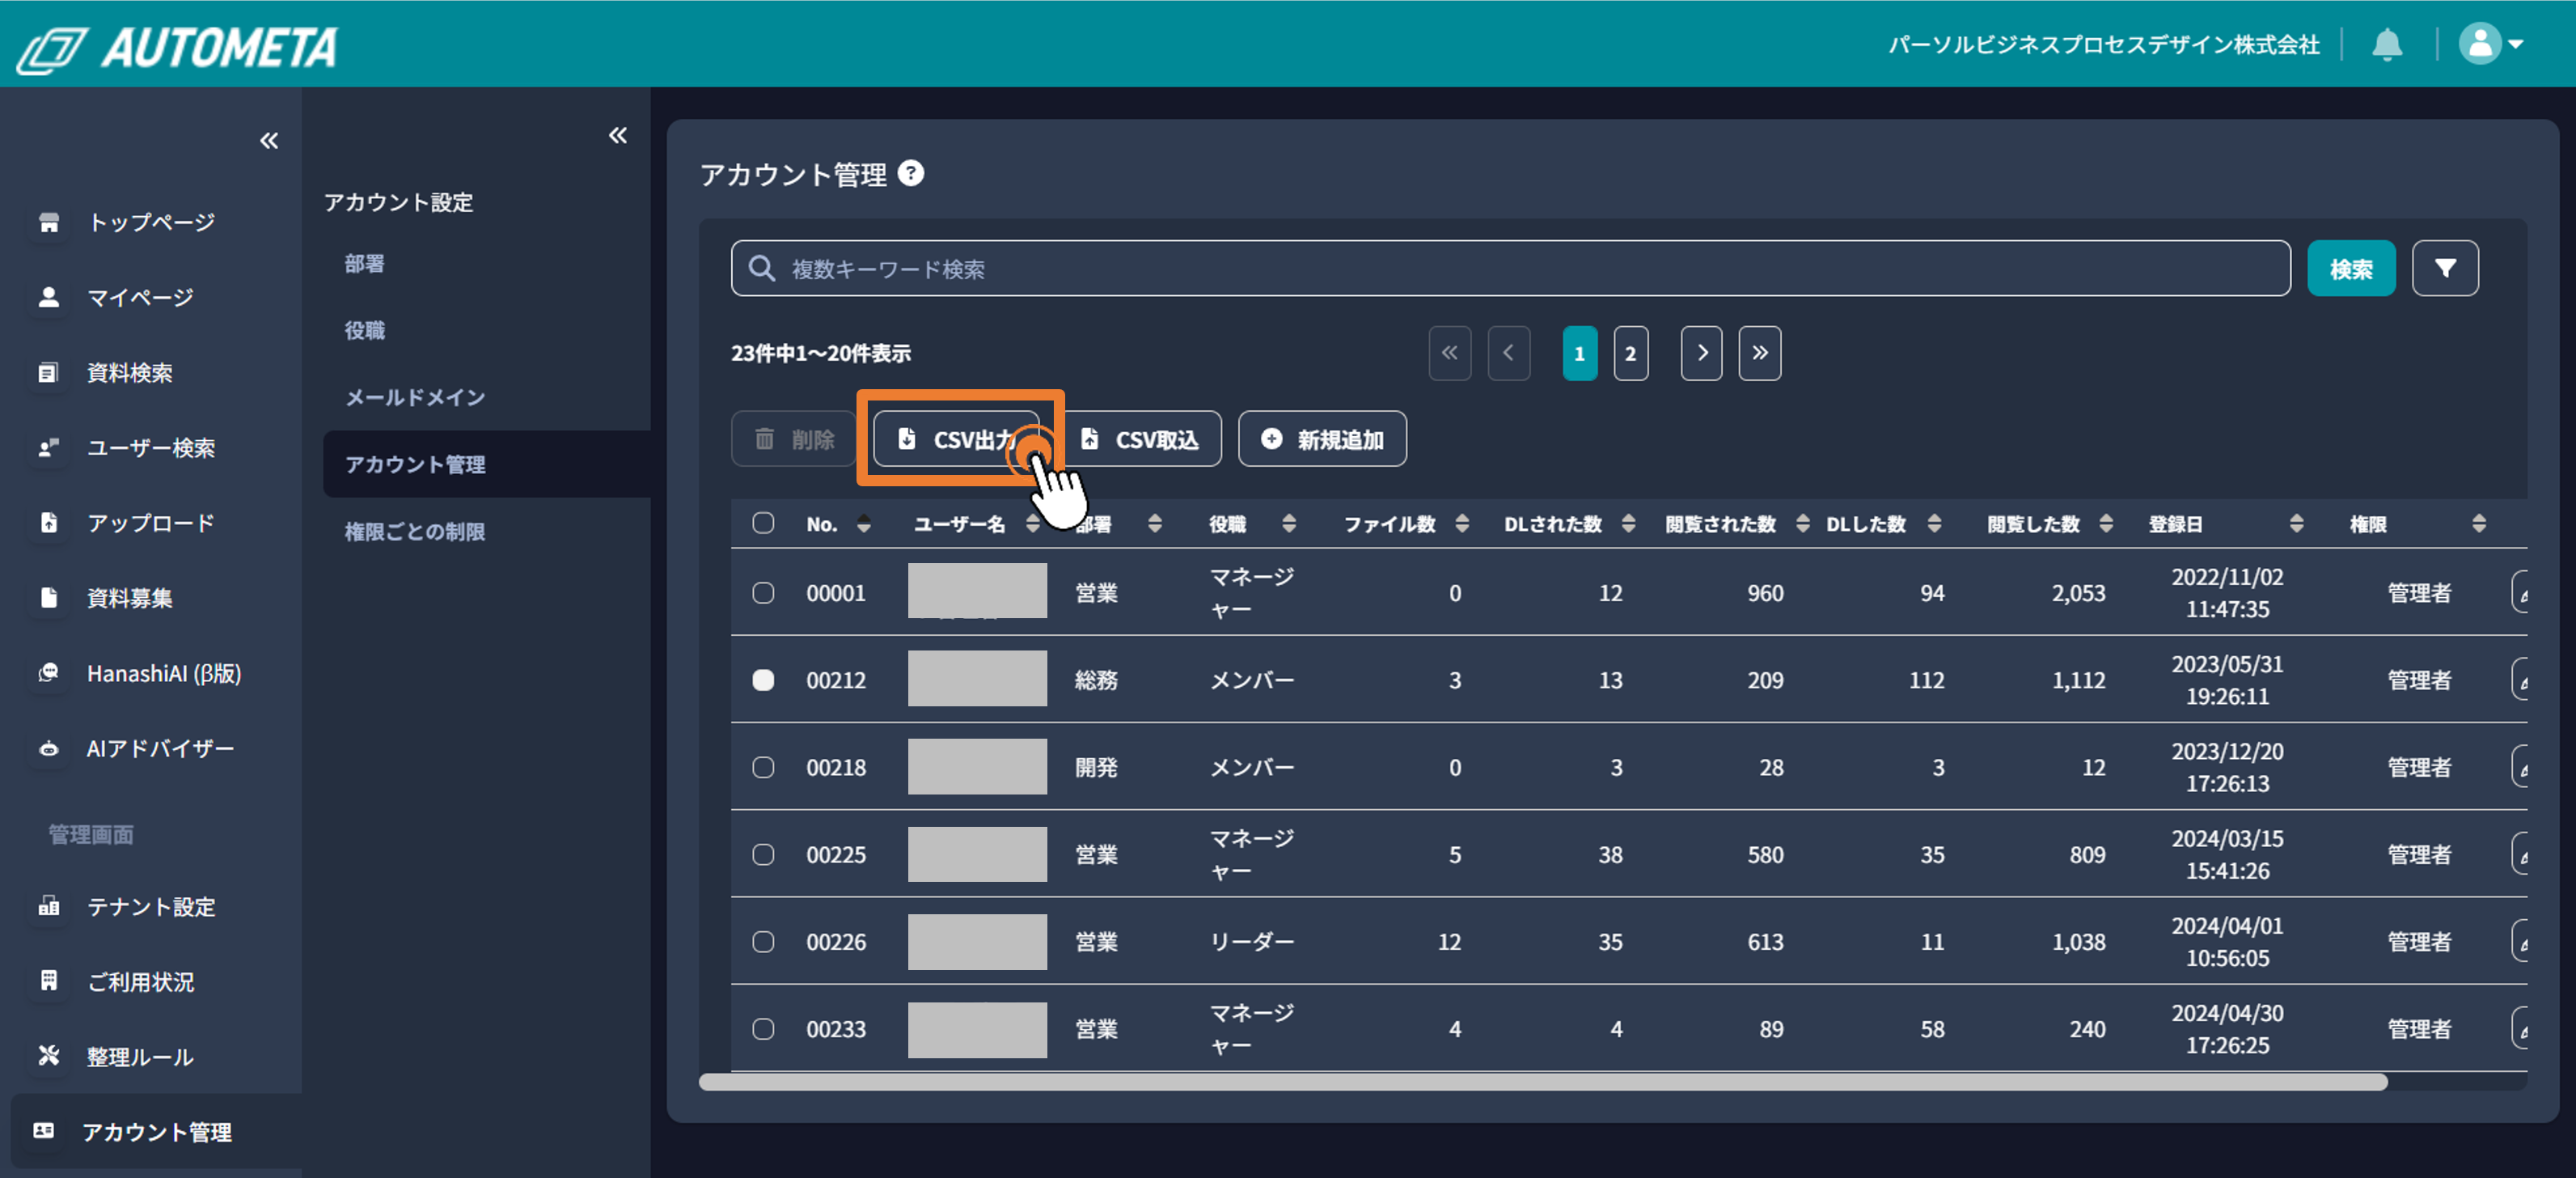The width and height of the screenshot is (2576, 1178).
Task: Open the notification bell
Action: (x=2387, y=44)
